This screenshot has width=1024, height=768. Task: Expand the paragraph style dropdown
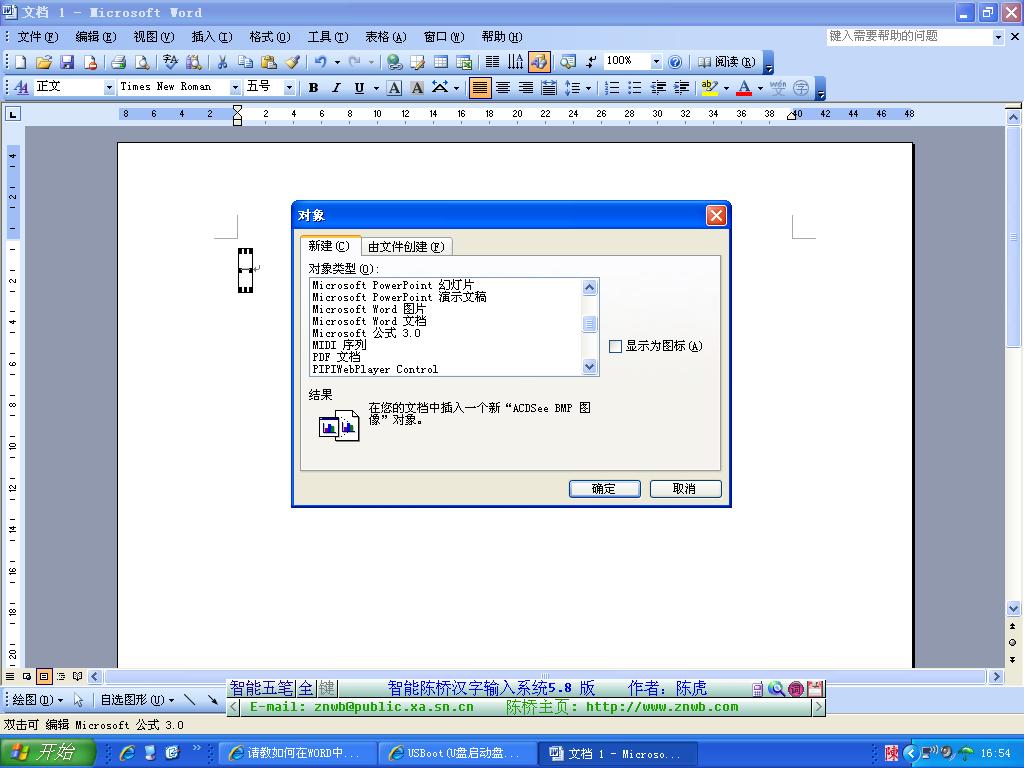click(109, 88)
